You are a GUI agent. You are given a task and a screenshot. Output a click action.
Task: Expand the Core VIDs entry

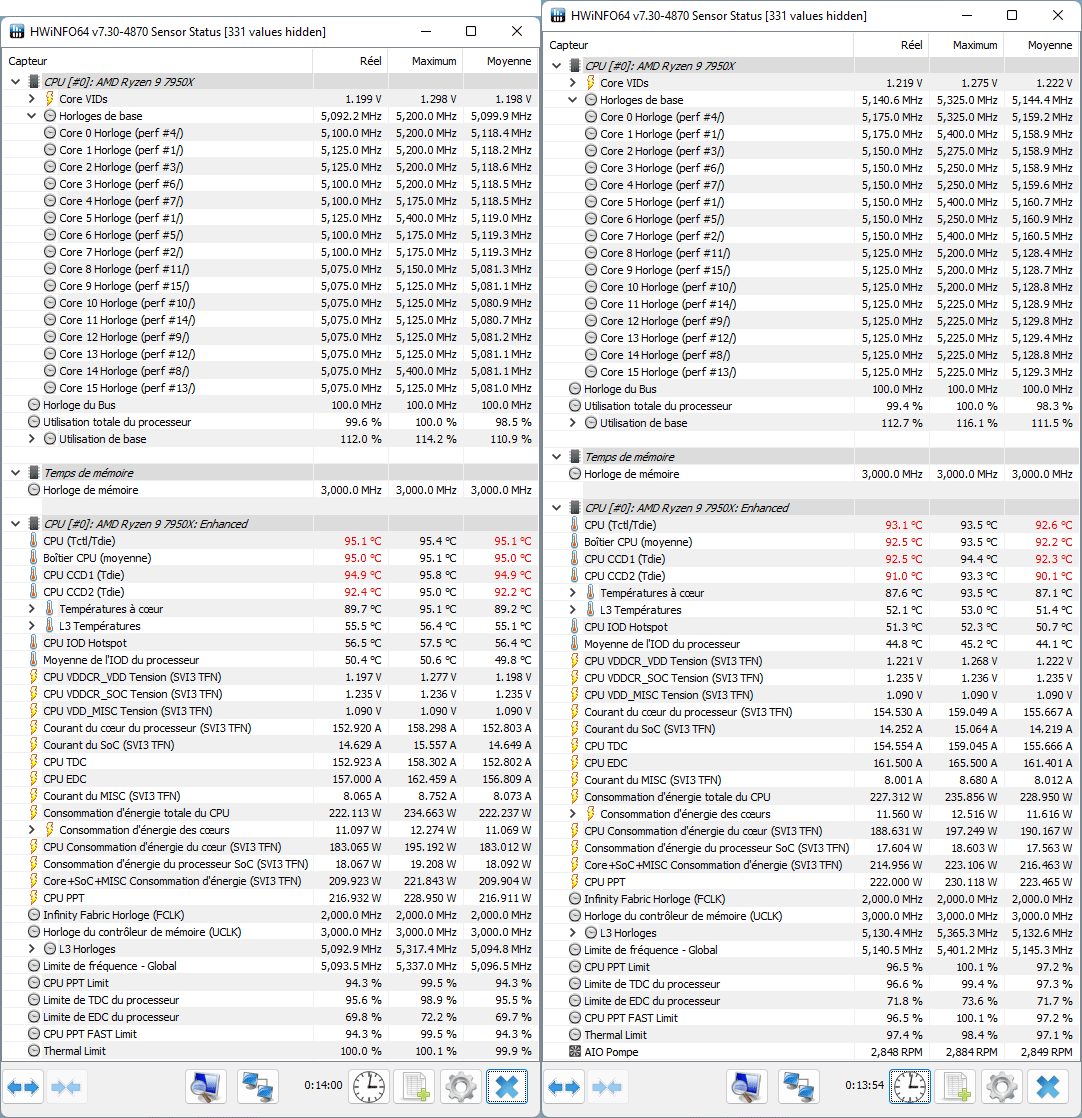click(x=33, y=98)
